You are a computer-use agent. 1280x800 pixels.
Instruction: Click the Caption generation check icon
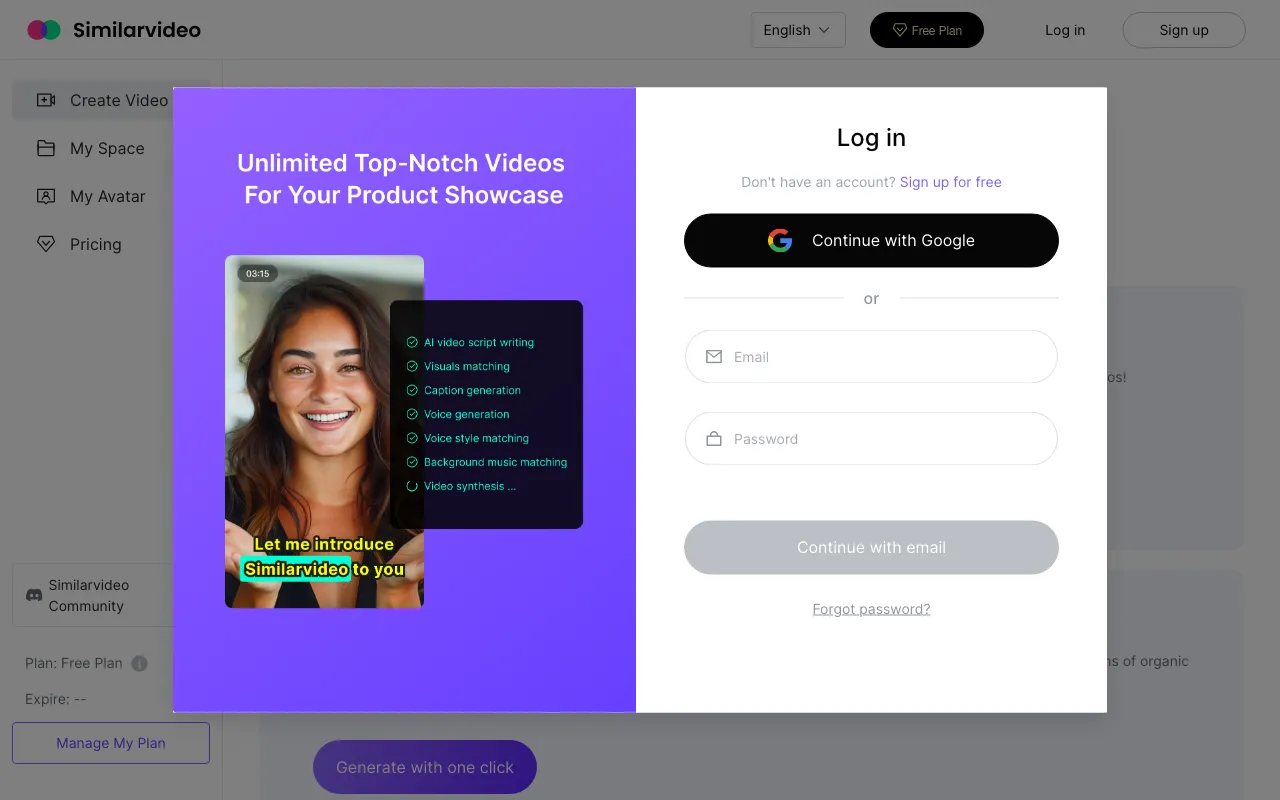tap(412, 390)
